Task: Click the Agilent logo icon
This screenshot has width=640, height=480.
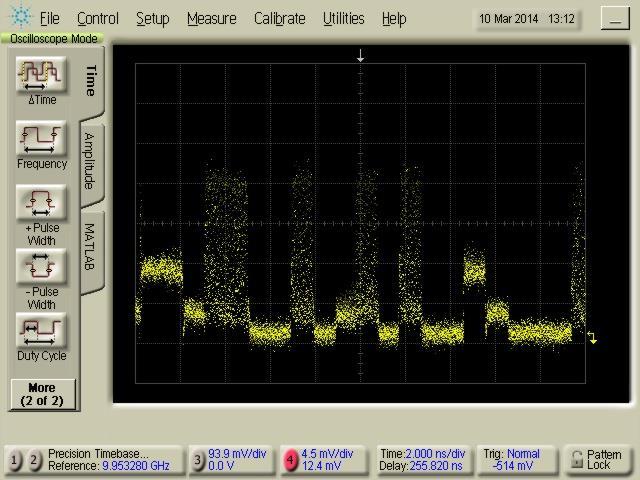Action: pos(20,16)
